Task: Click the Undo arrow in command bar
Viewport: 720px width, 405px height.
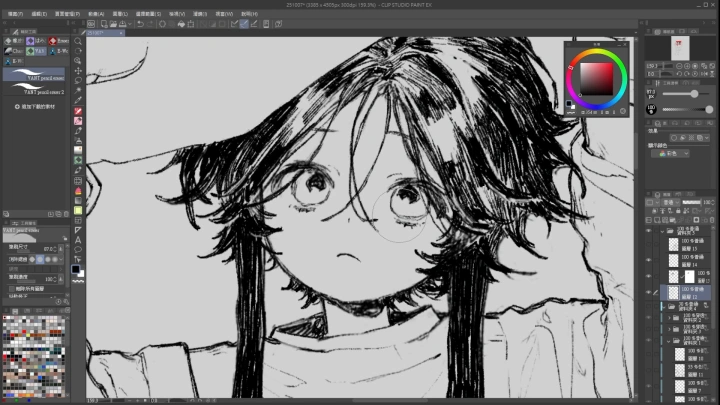Action: 141,23
